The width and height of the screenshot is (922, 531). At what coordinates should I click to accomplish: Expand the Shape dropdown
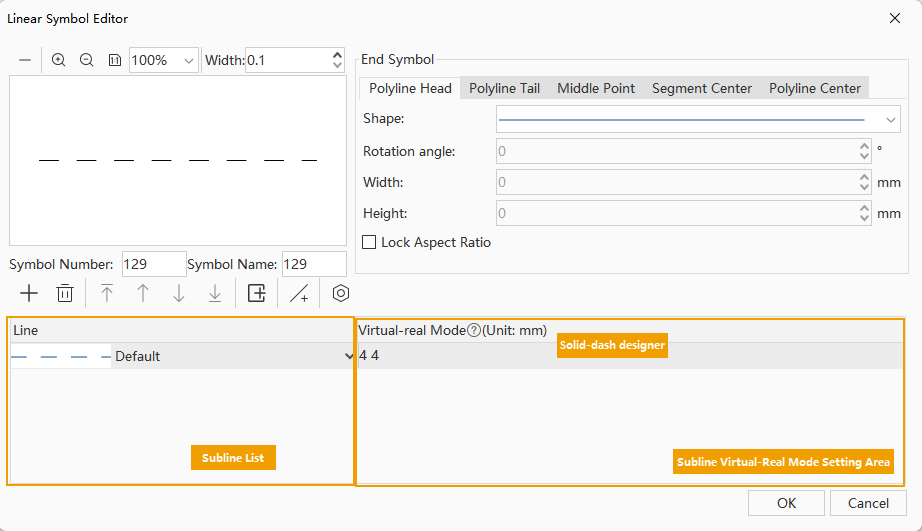coord(891,119)
